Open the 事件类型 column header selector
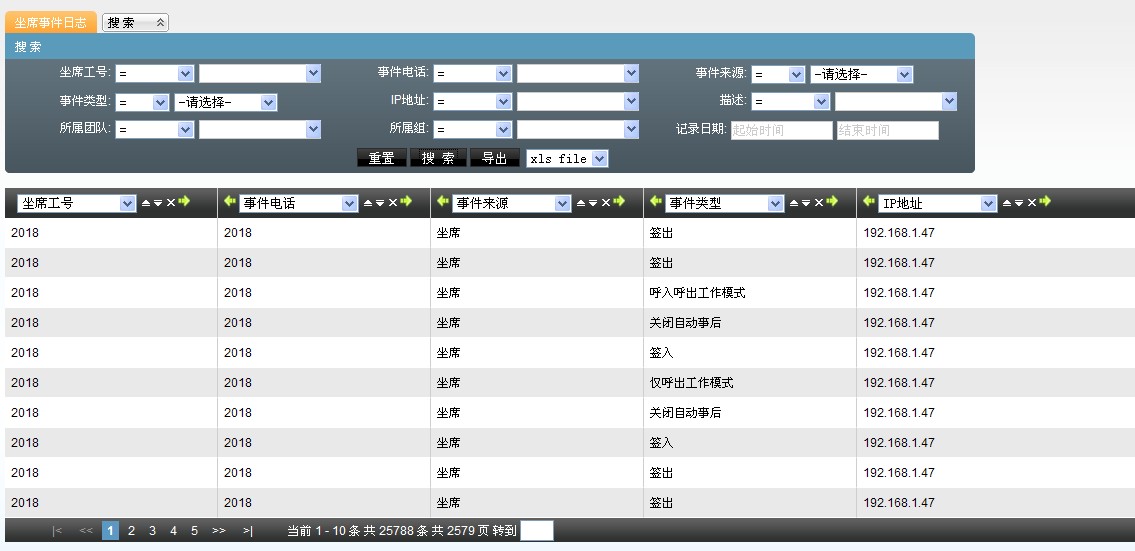This screenshot has height=551, width=1135. pyautogui.click(x=724, y=203)
